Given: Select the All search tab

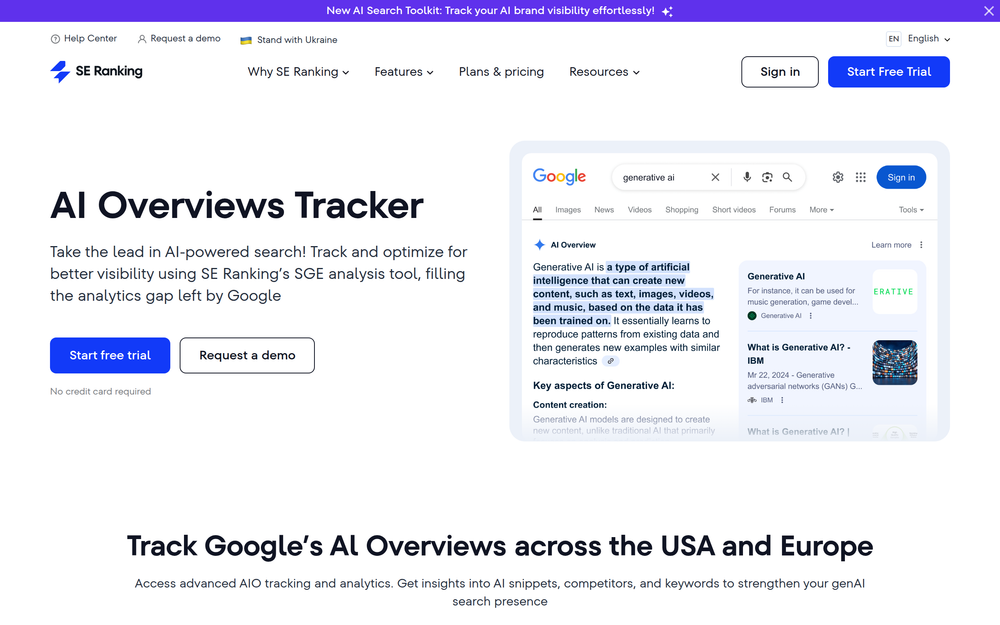Looking at the screenshot, I should tap(537, 210).
